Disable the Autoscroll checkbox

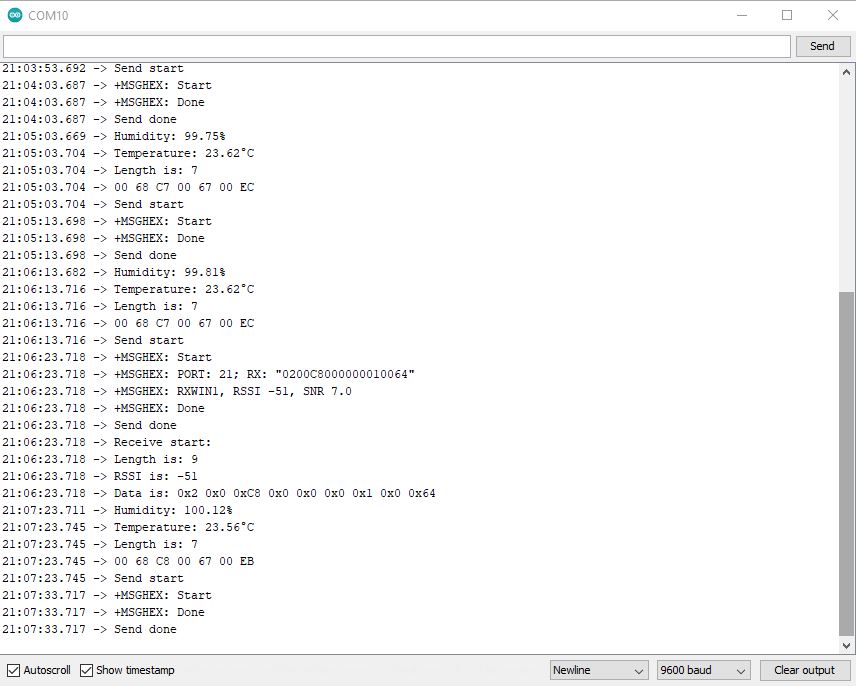point(13,670)
